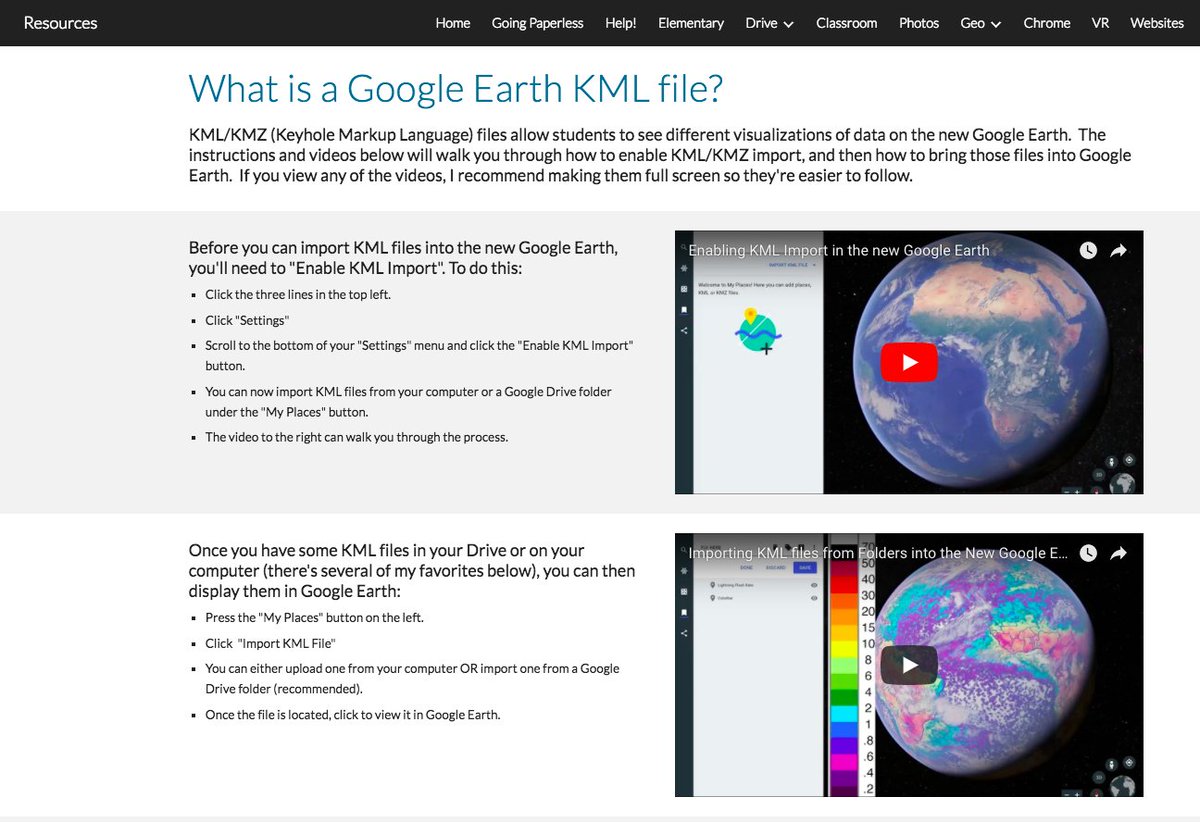The height and width of the screenshot is (822, 1200).
Task: Play the Importing KML files from Folders video
Action: coord(909,665)
